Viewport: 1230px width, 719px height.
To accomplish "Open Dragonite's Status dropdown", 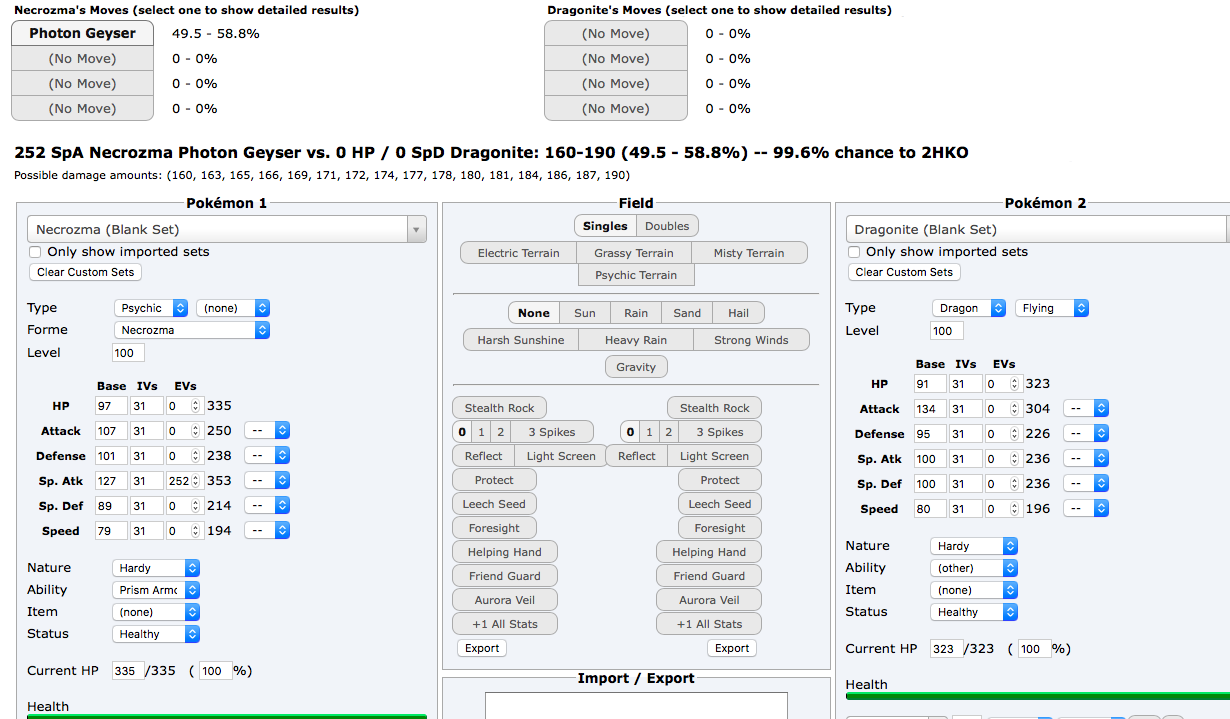I will point(974,612).
